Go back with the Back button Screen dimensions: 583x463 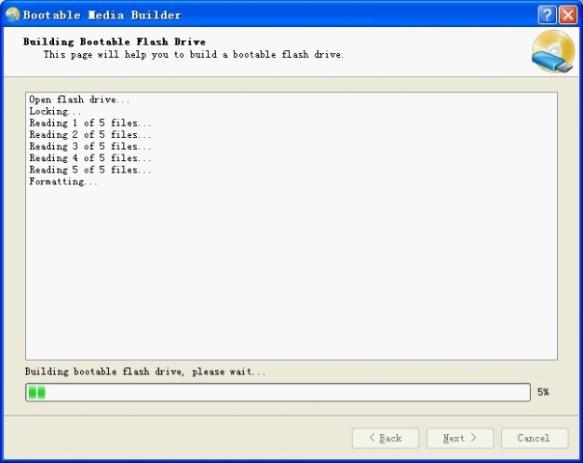pyautogui.click(x=385, y=438)
